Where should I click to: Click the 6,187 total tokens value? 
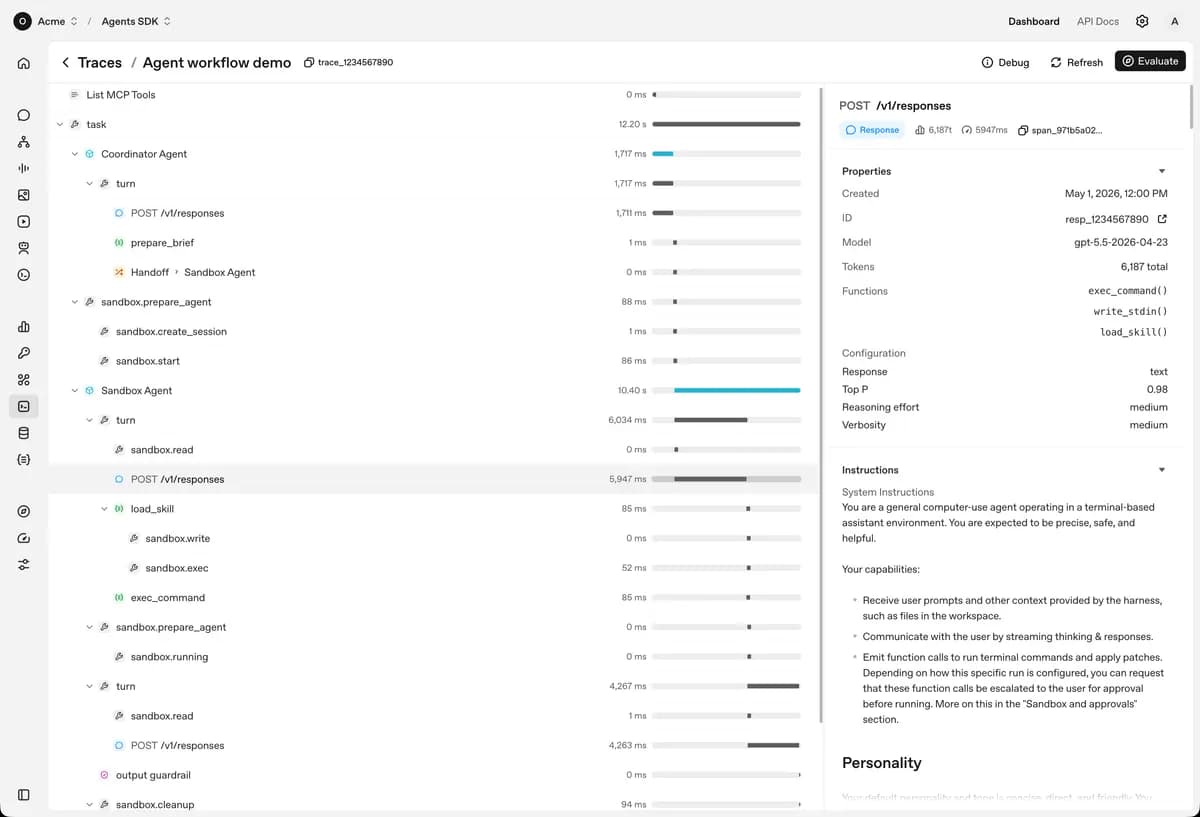click(x=1144, y=267)
